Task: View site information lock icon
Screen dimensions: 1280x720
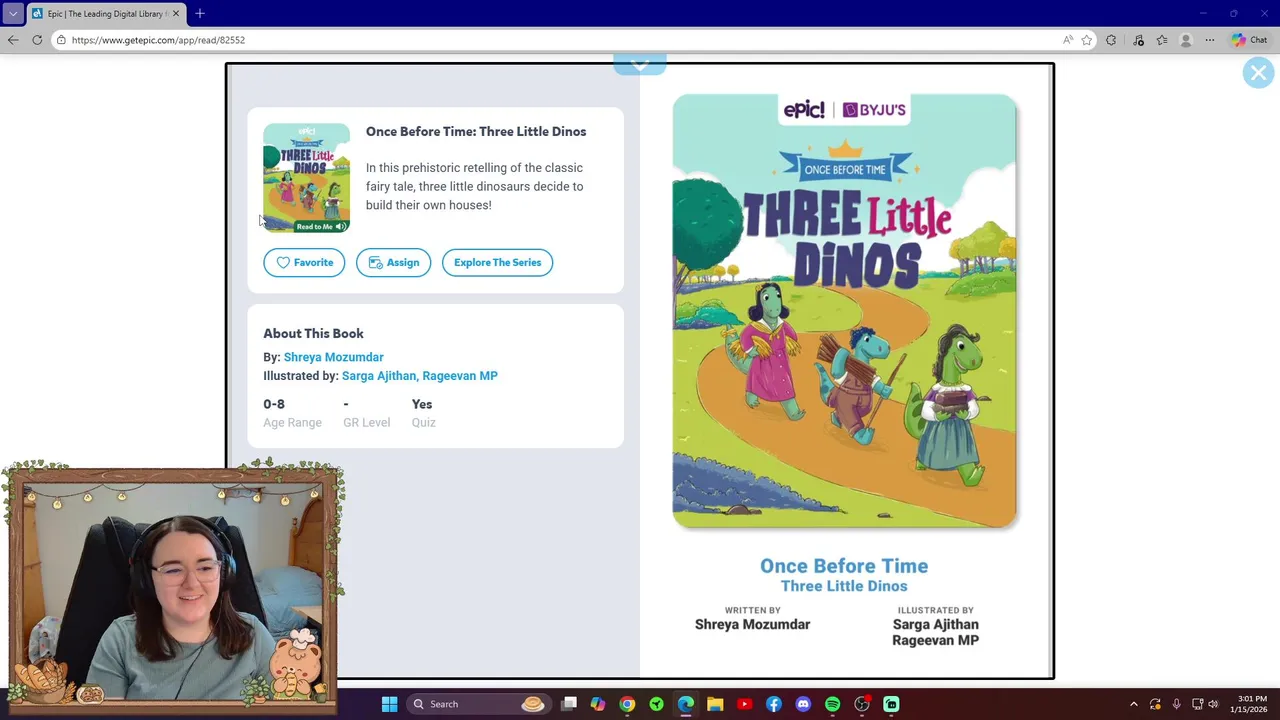Action: pos(61,40)
